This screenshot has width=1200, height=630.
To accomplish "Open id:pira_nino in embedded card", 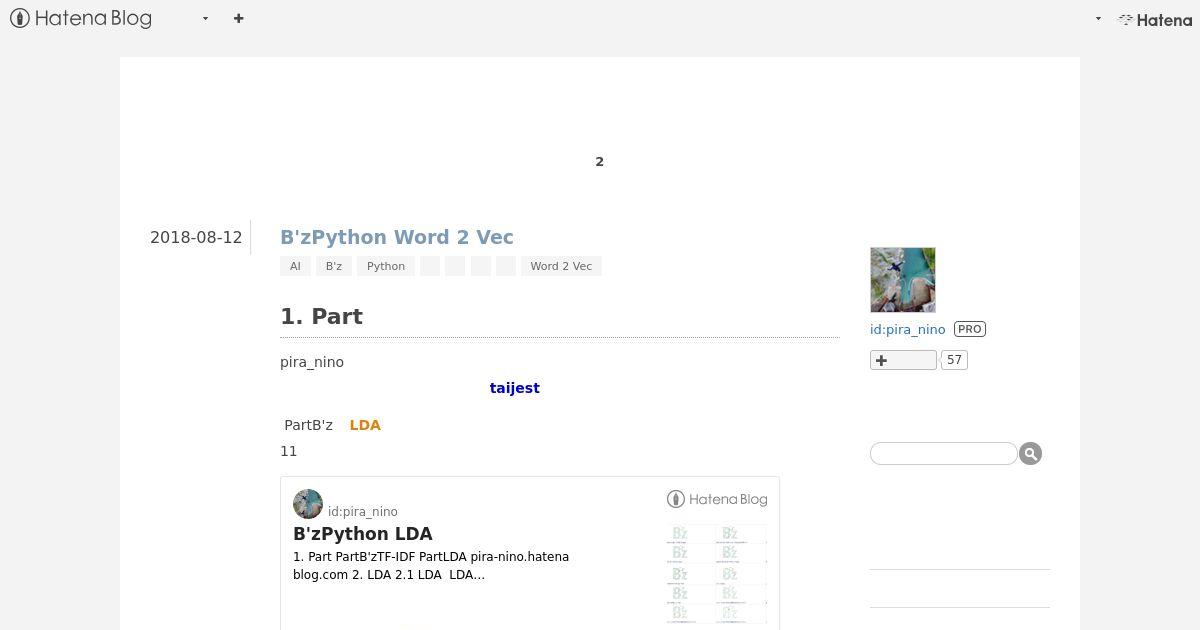I will 363,512.
